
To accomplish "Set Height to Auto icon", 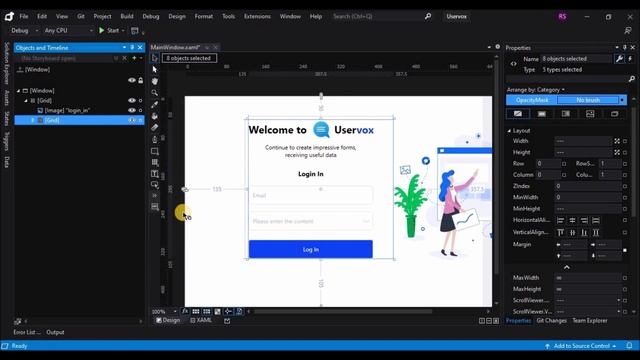I will click(x=617, y=152).
